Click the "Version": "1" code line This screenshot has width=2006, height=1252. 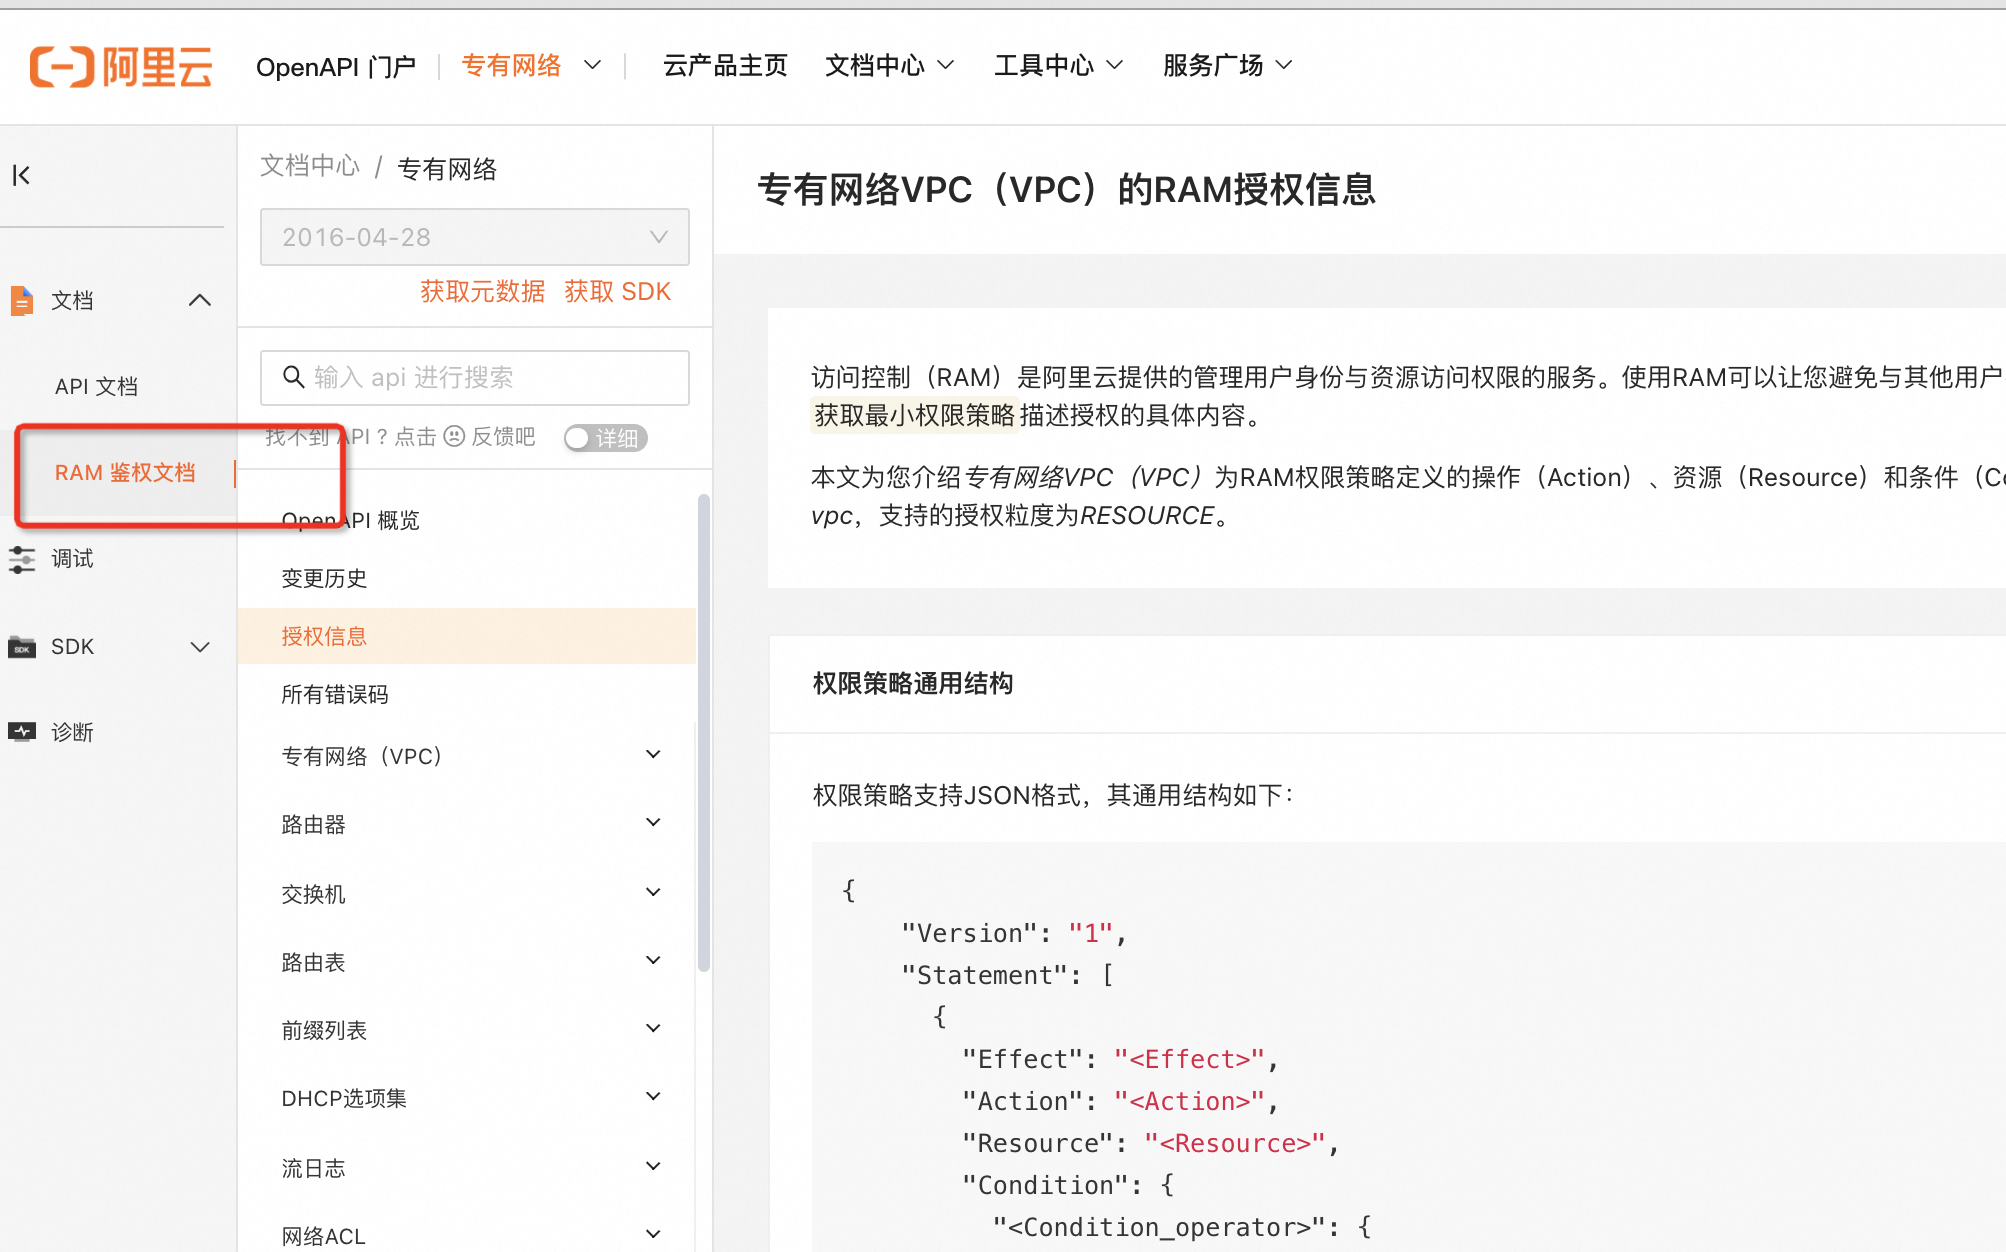coord(1014,933)
